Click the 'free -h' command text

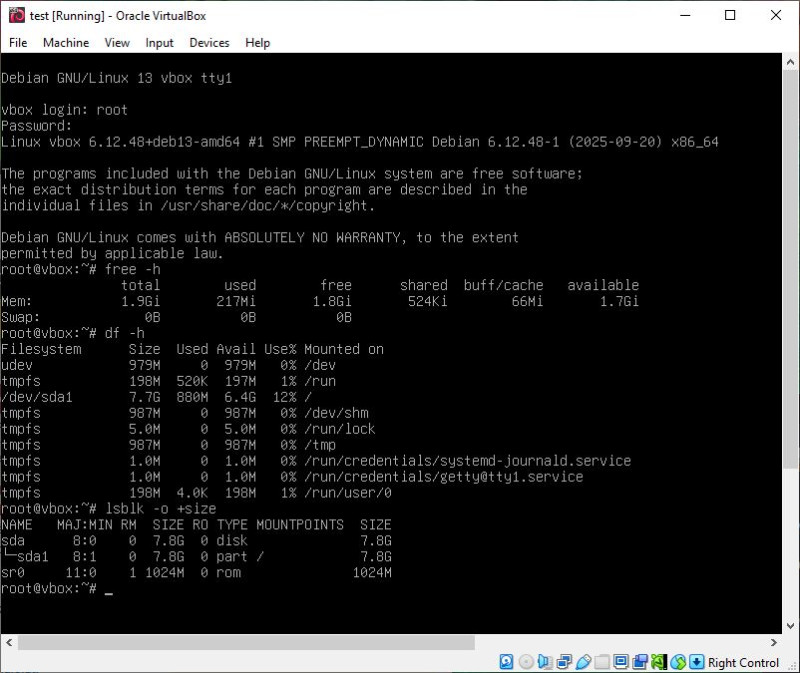(x=133, y=269)
